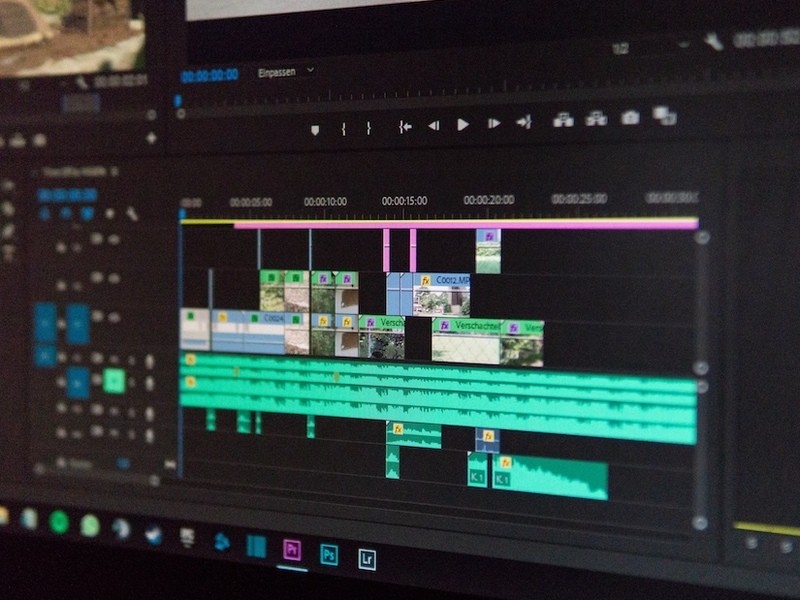This screenshot has height=600, width=800.
Task: Export frame with the camera icon
Action: tap(630, 118)
